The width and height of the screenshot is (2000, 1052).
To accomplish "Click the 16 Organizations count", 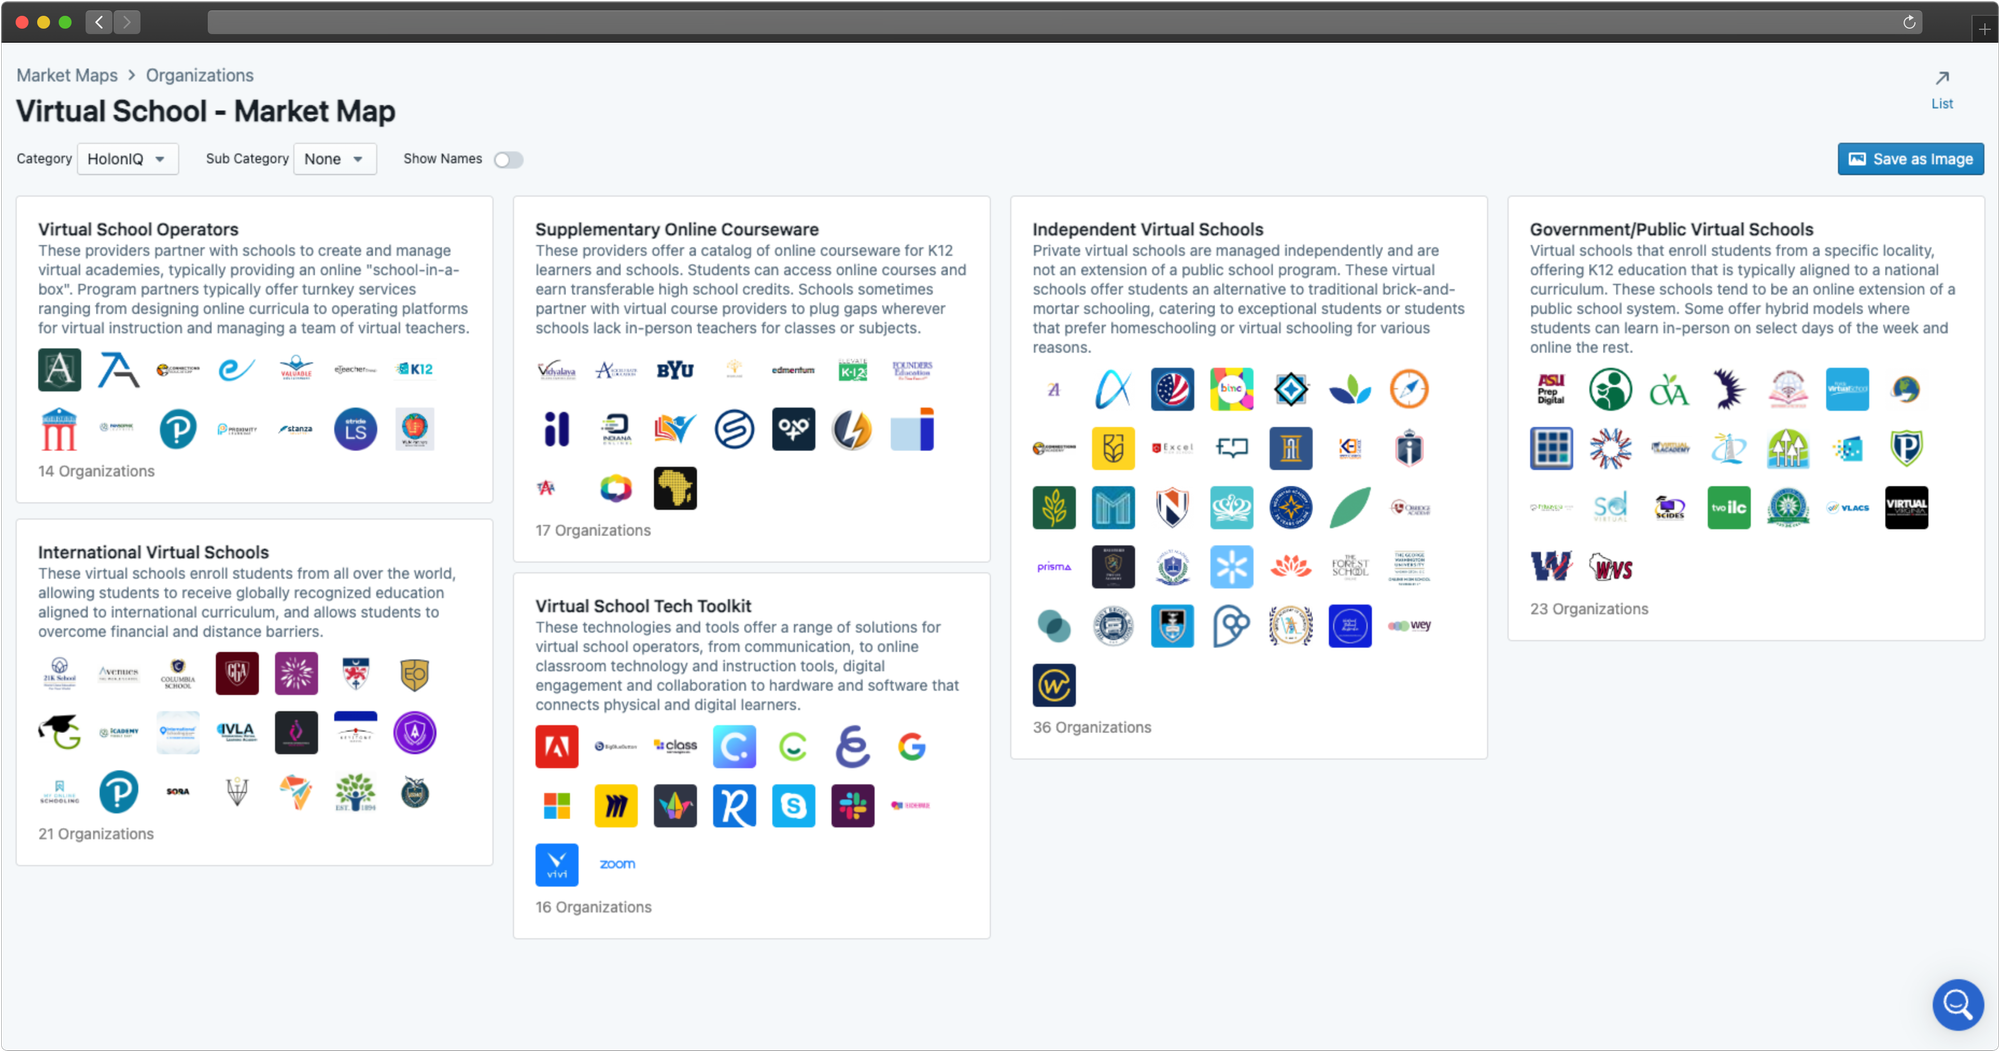I will point(593,907).
